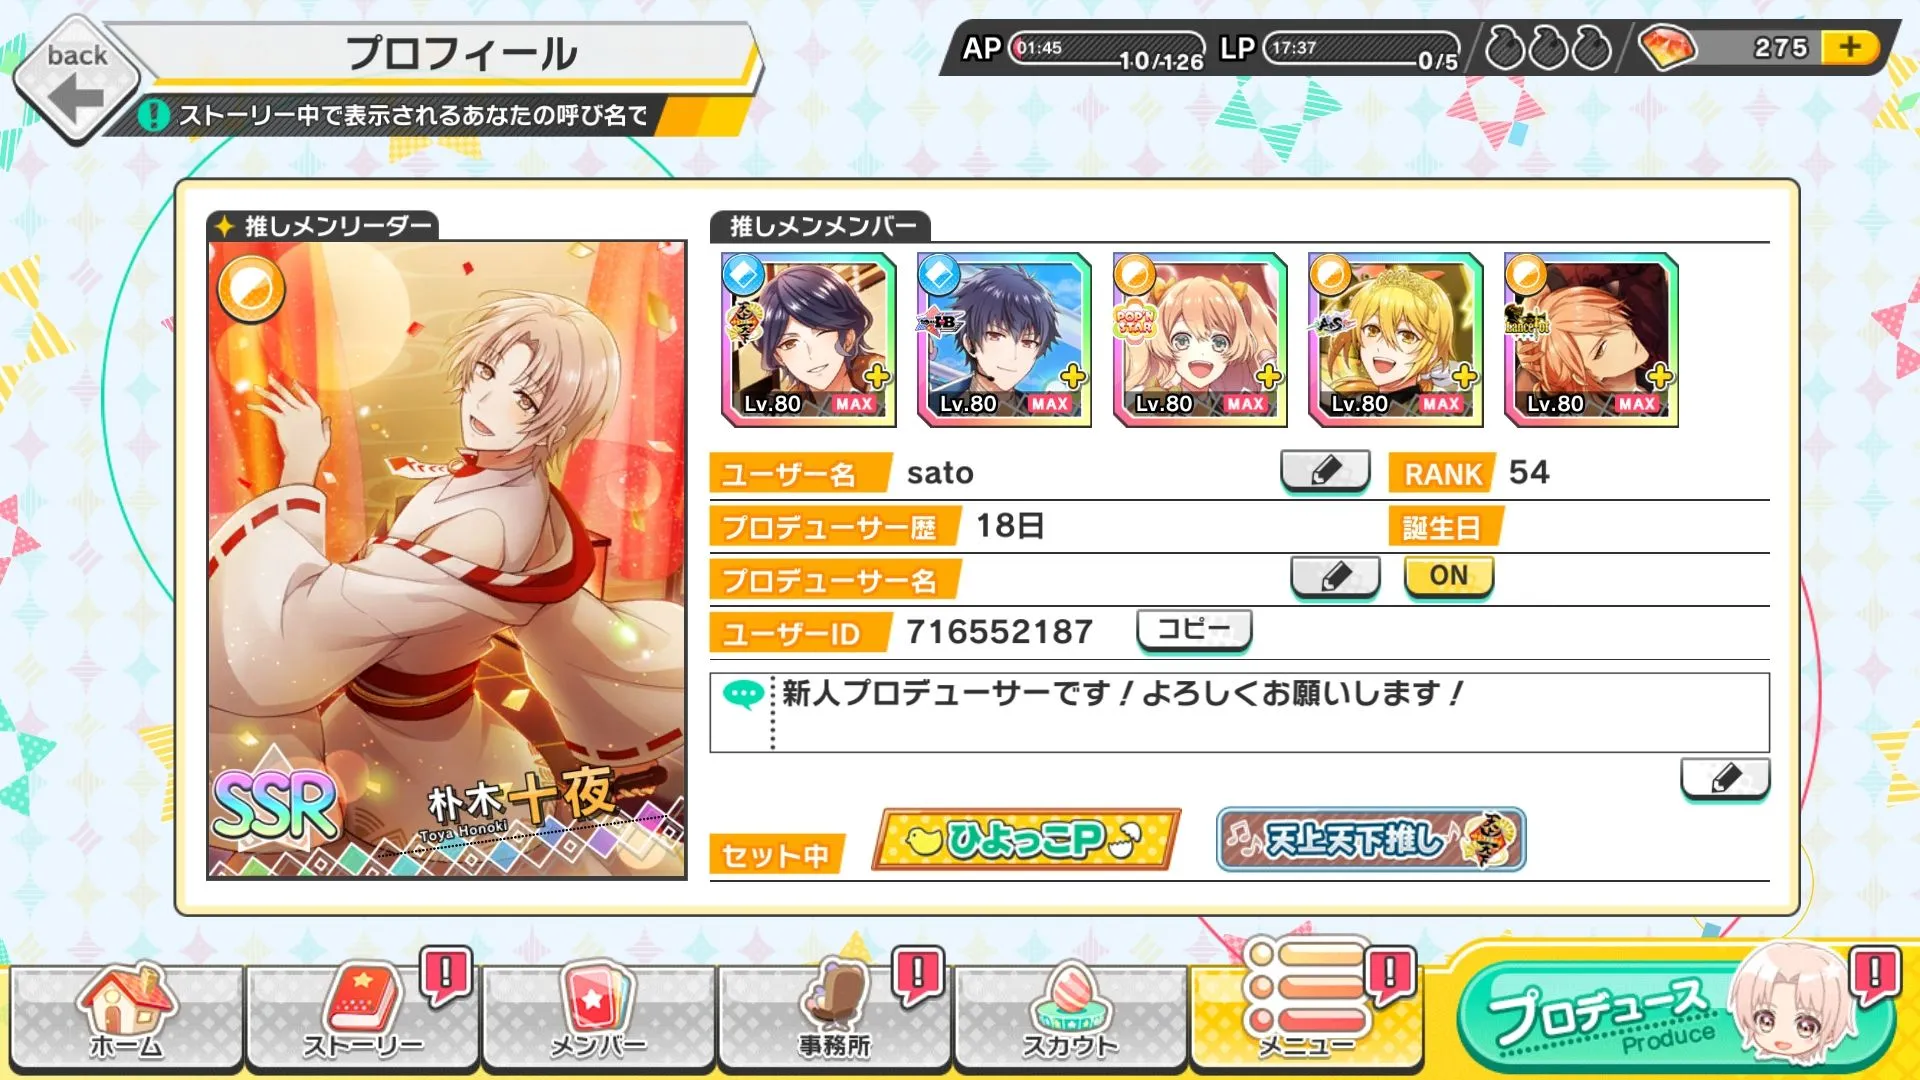Screen dimensions: 1920x1080
Task: Toggle the producer name ON switch
Action: point(1449,576)
